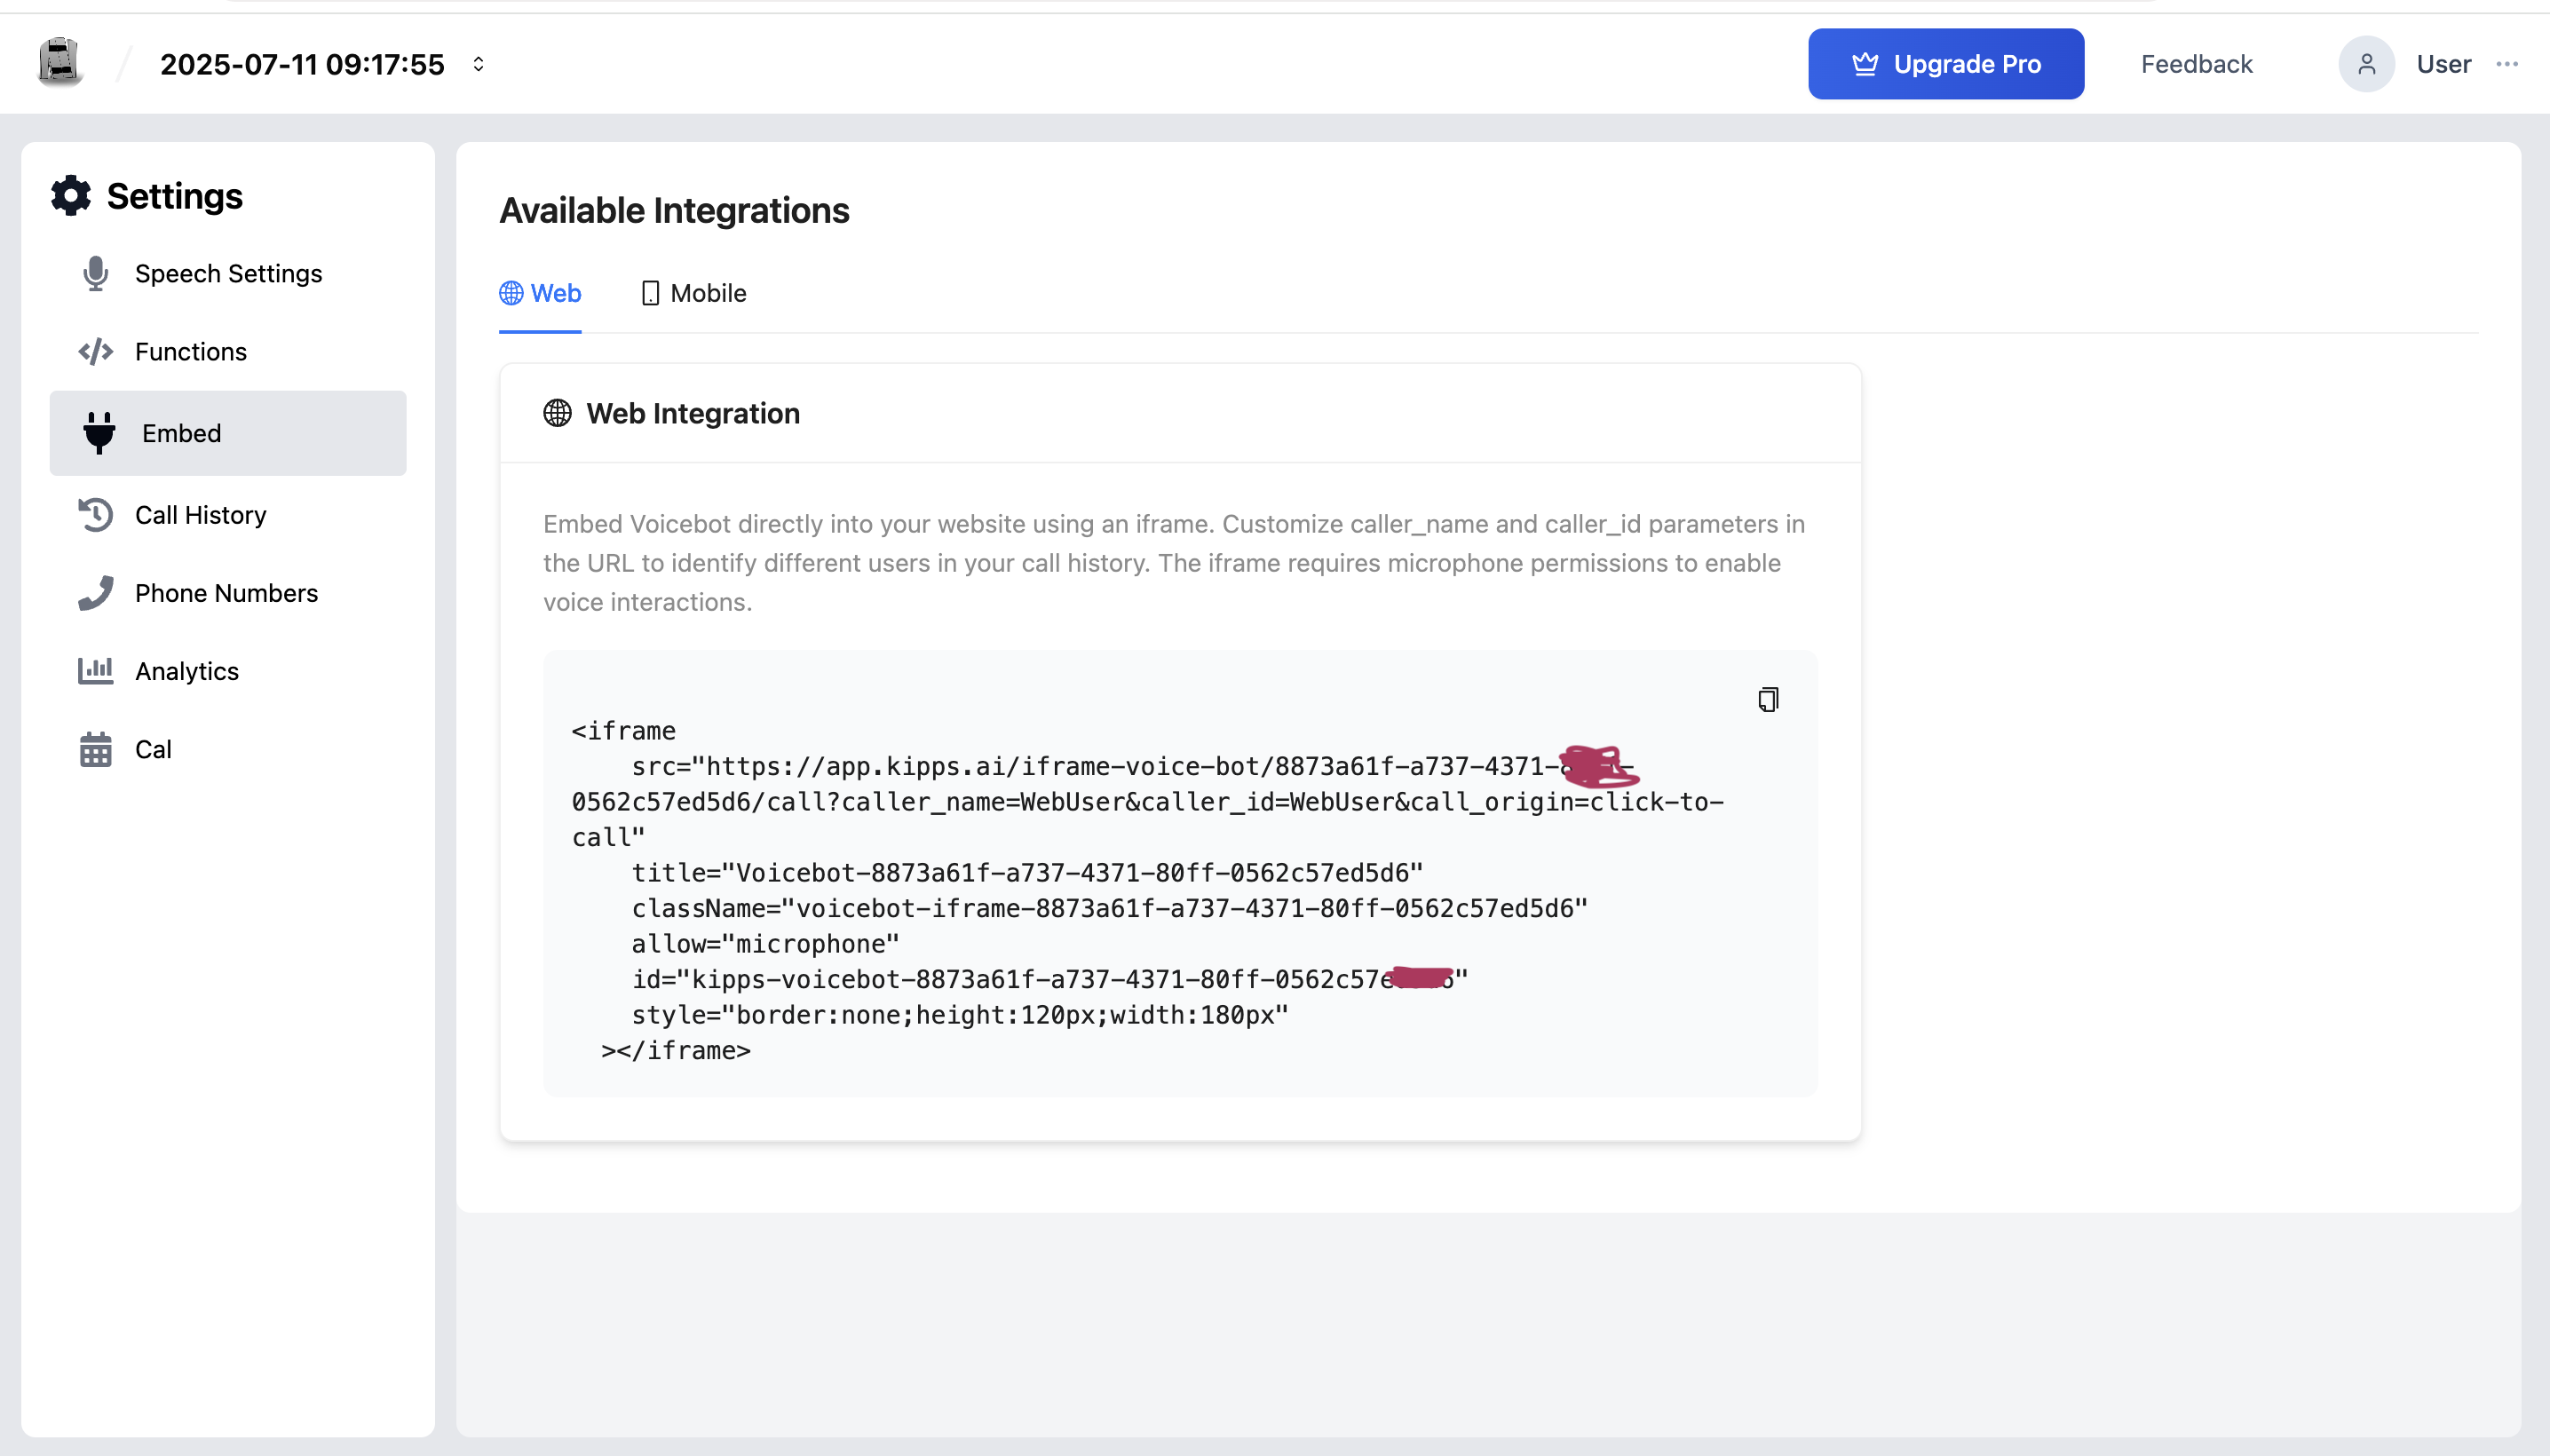
Task: Click the Call History clock icon
Action: [95, 515]
